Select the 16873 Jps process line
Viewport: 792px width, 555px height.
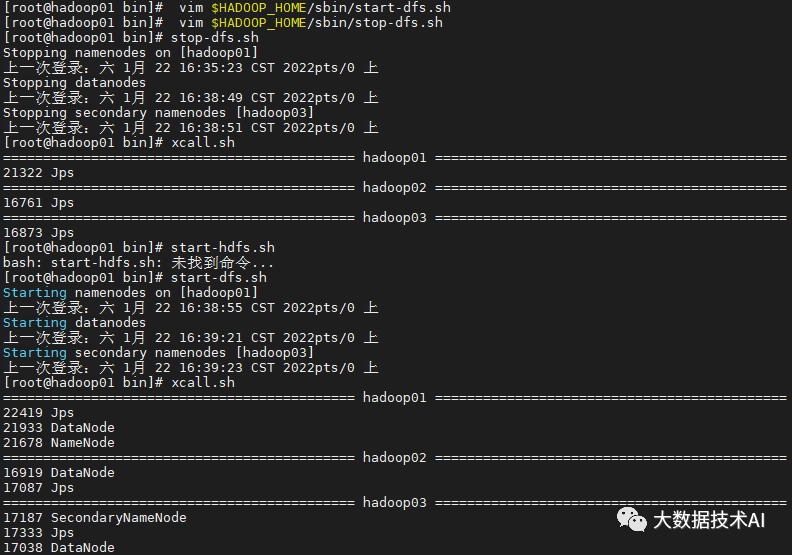(x=38, y=233)
